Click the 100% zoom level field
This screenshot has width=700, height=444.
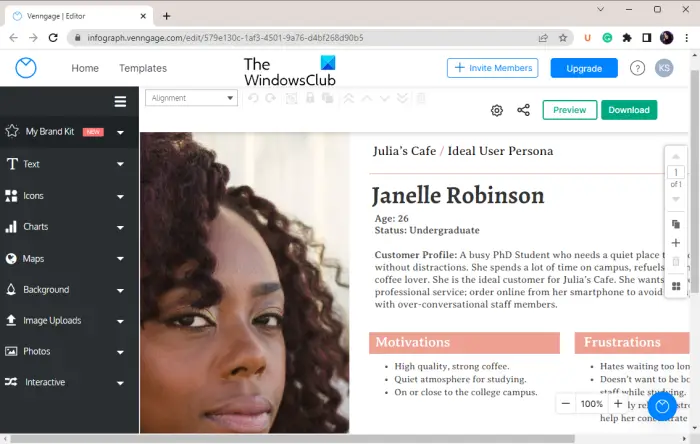(592, 404)
